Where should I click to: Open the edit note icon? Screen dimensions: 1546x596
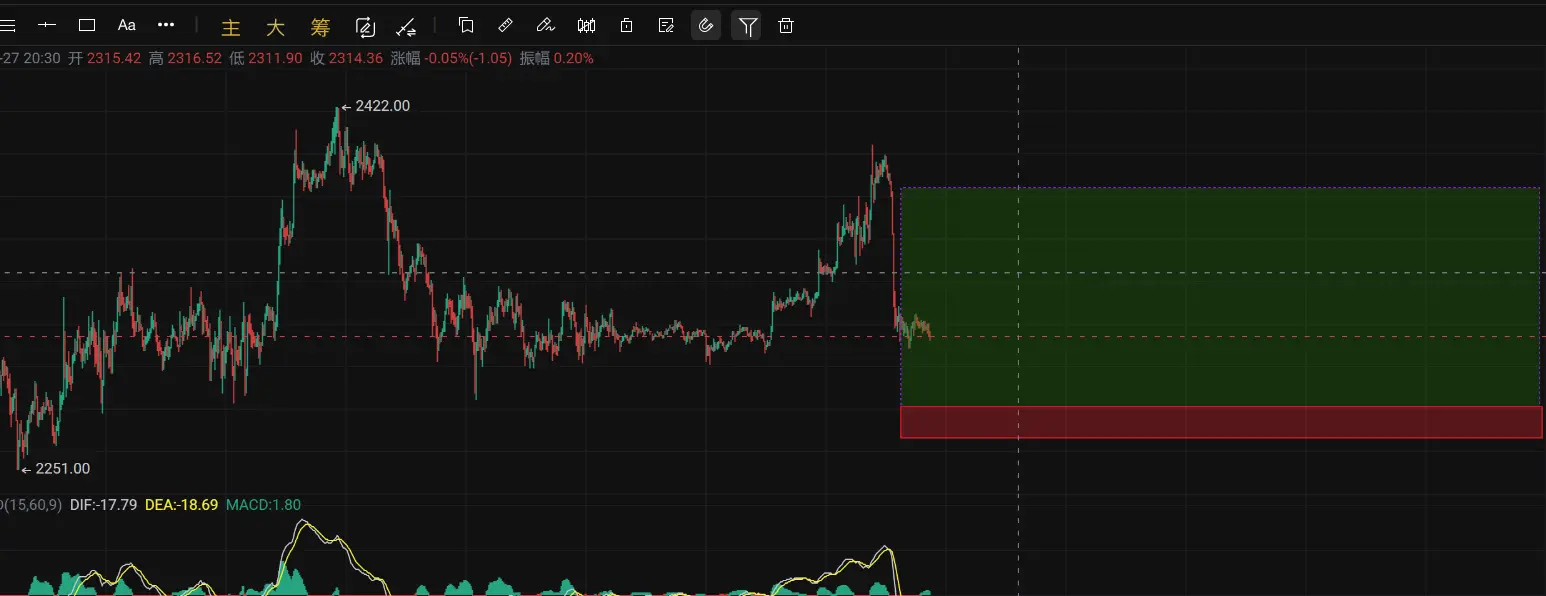666,25
